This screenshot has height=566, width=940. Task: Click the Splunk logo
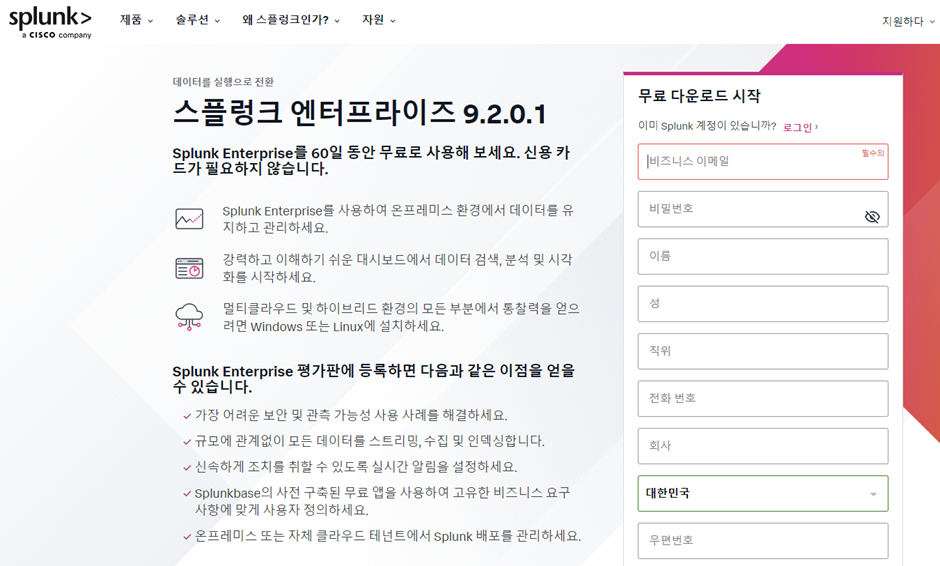50,23
